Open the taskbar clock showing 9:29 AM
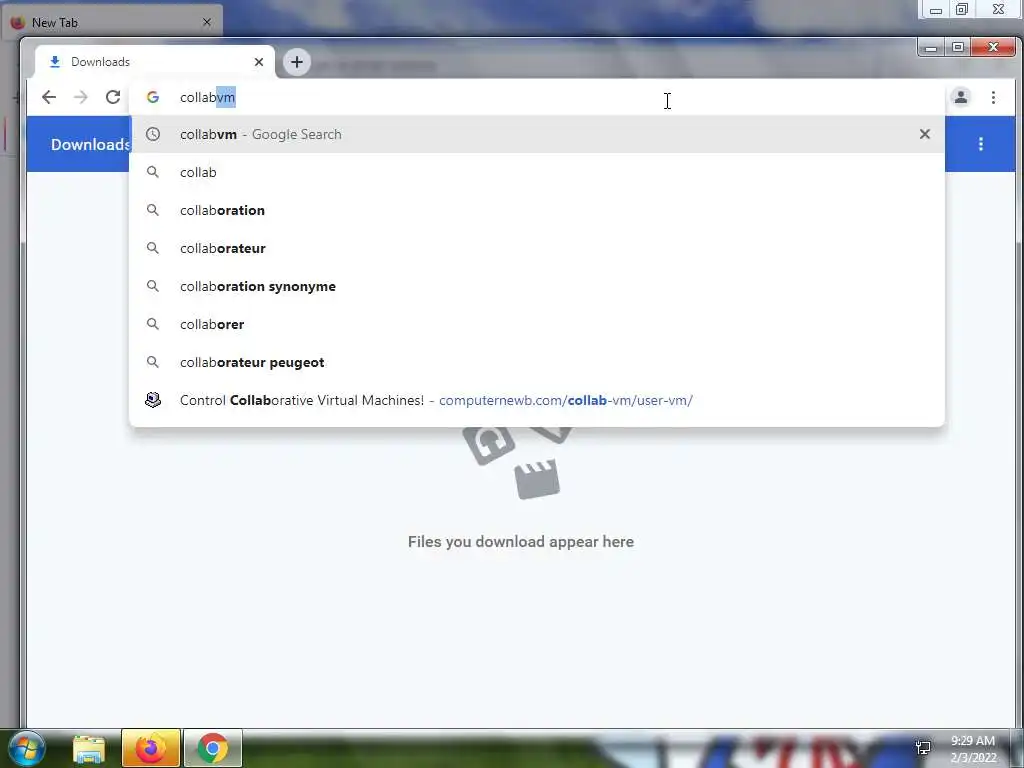 973,749
